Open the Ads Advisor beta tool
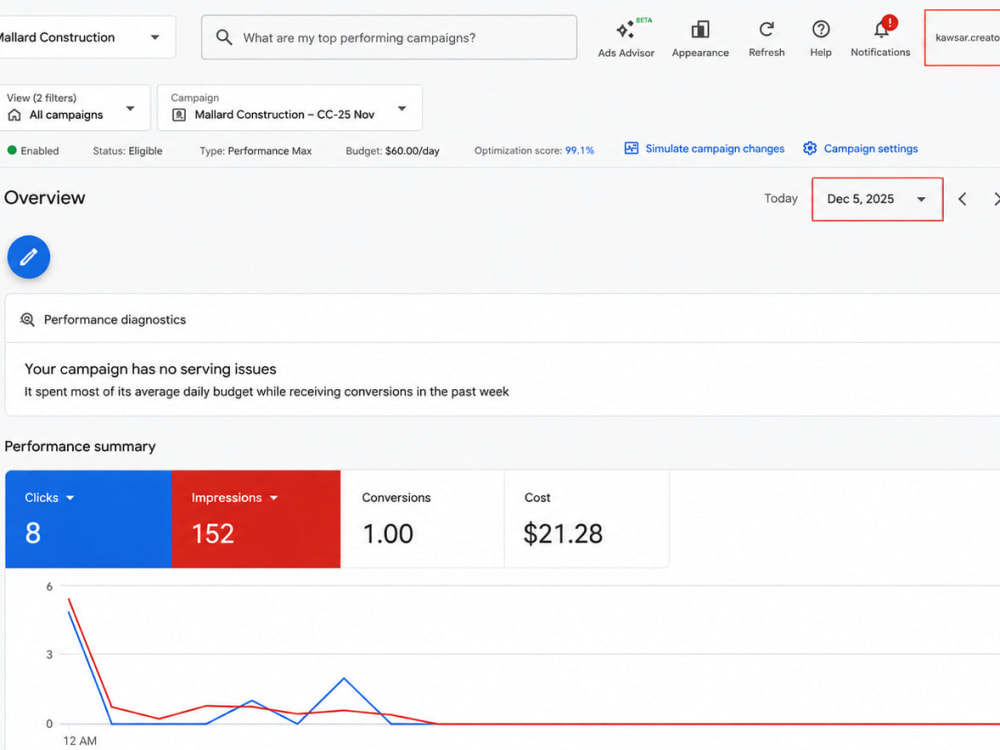Image resolution: width=1000 pixels, height=750 pixels. [626, 38]
